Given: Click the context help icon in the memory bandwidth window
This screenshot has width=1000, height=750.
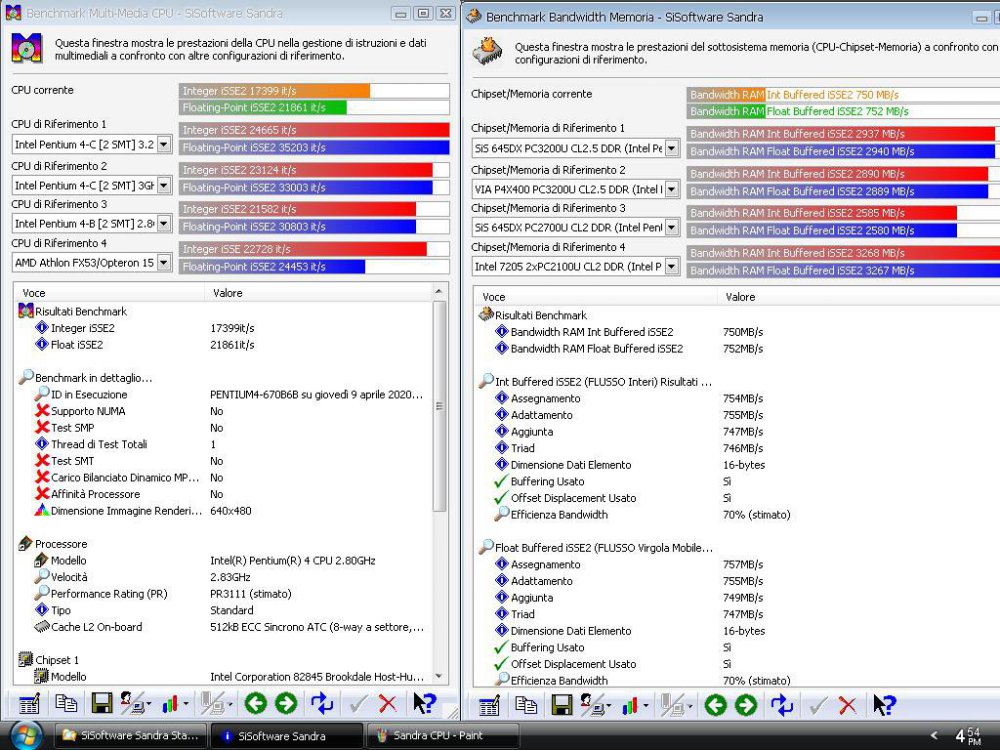Looking at the screenshot, I should [884, 705].
